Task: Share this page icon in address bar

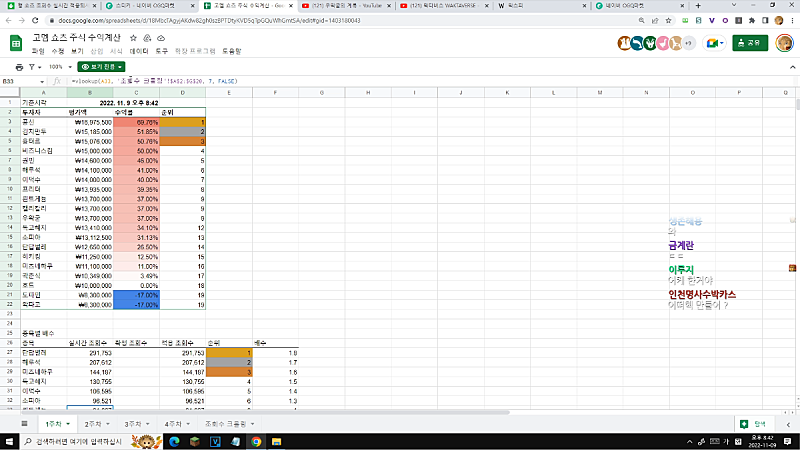Action: point(655,20)
